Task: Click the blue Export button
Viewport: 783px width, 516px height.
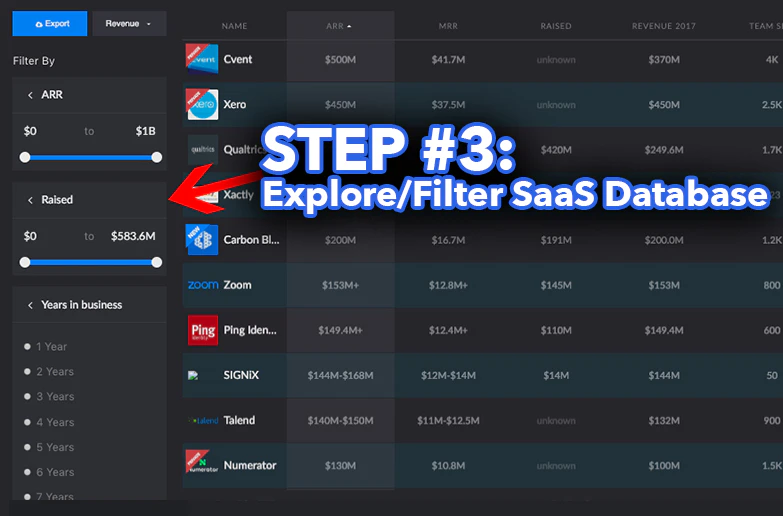Action: click(x=50, y=23)
